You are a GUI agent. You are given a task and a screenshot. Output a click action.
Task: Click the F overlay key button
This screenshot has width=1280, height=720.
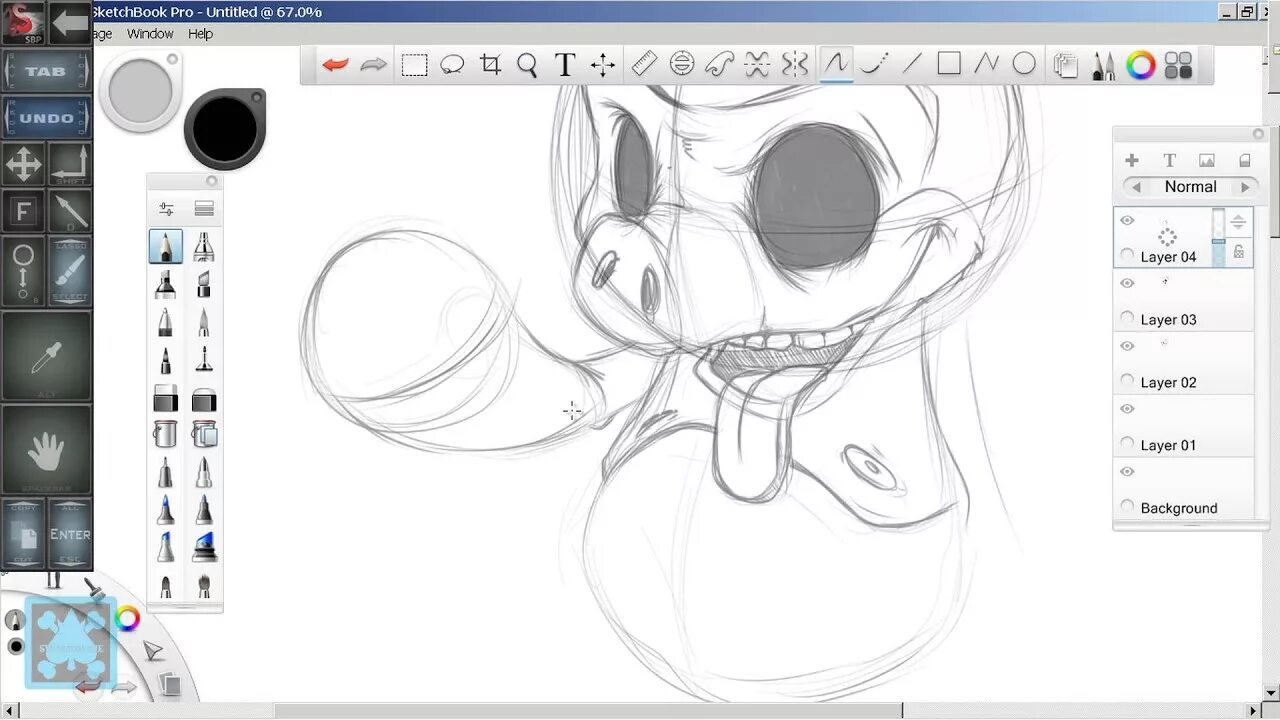point(23,211)
